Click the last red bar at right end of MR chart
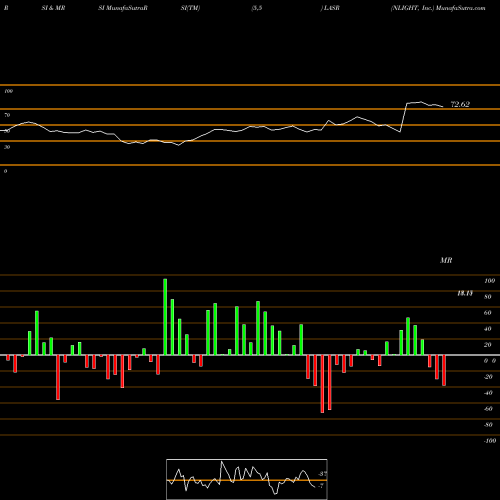This screenshot has height=500, width=500. tap(444, 370)
